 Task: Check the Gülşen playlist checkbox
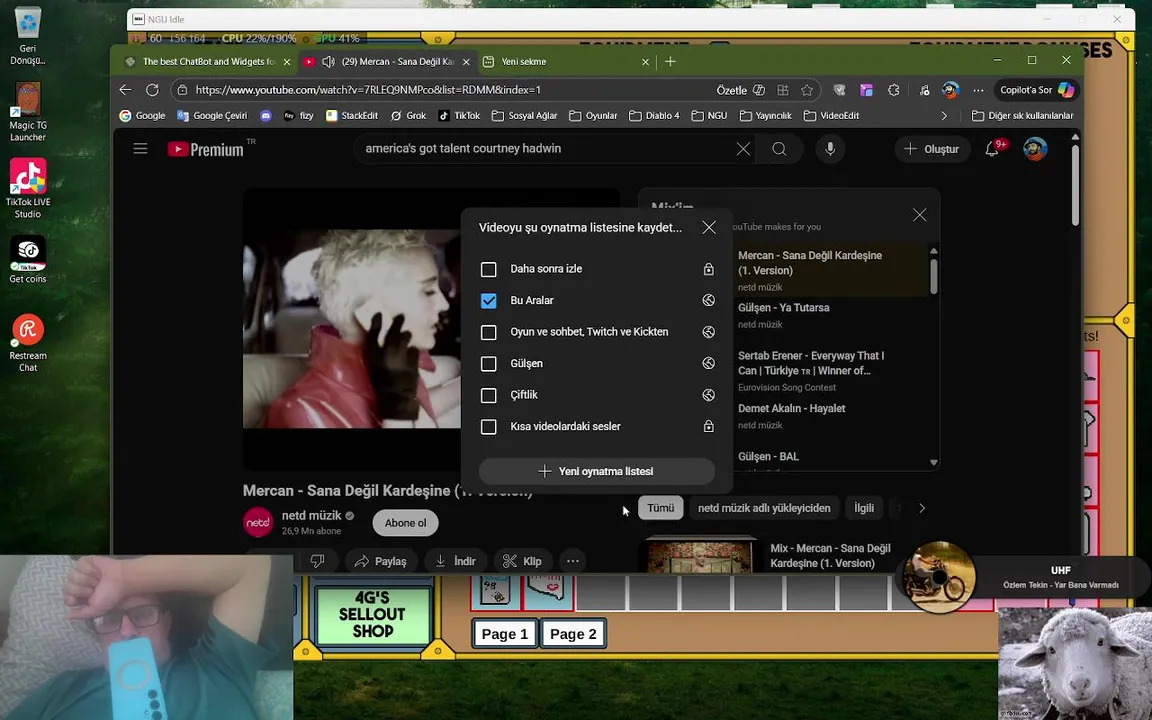pyautogui.click(x=489, y=364)
